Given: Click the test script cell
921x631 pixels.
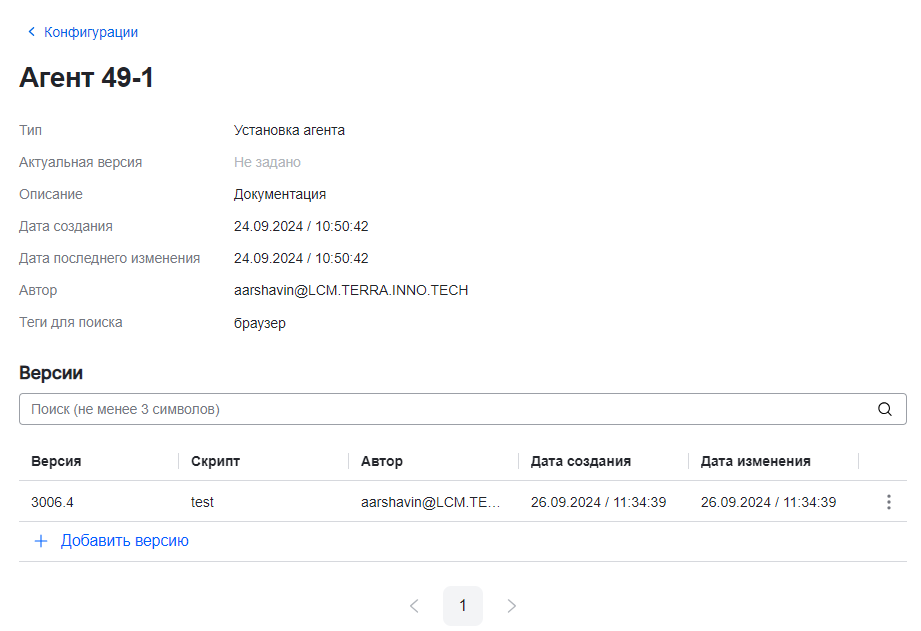Looking at the screenshot, I should (202, 502).
